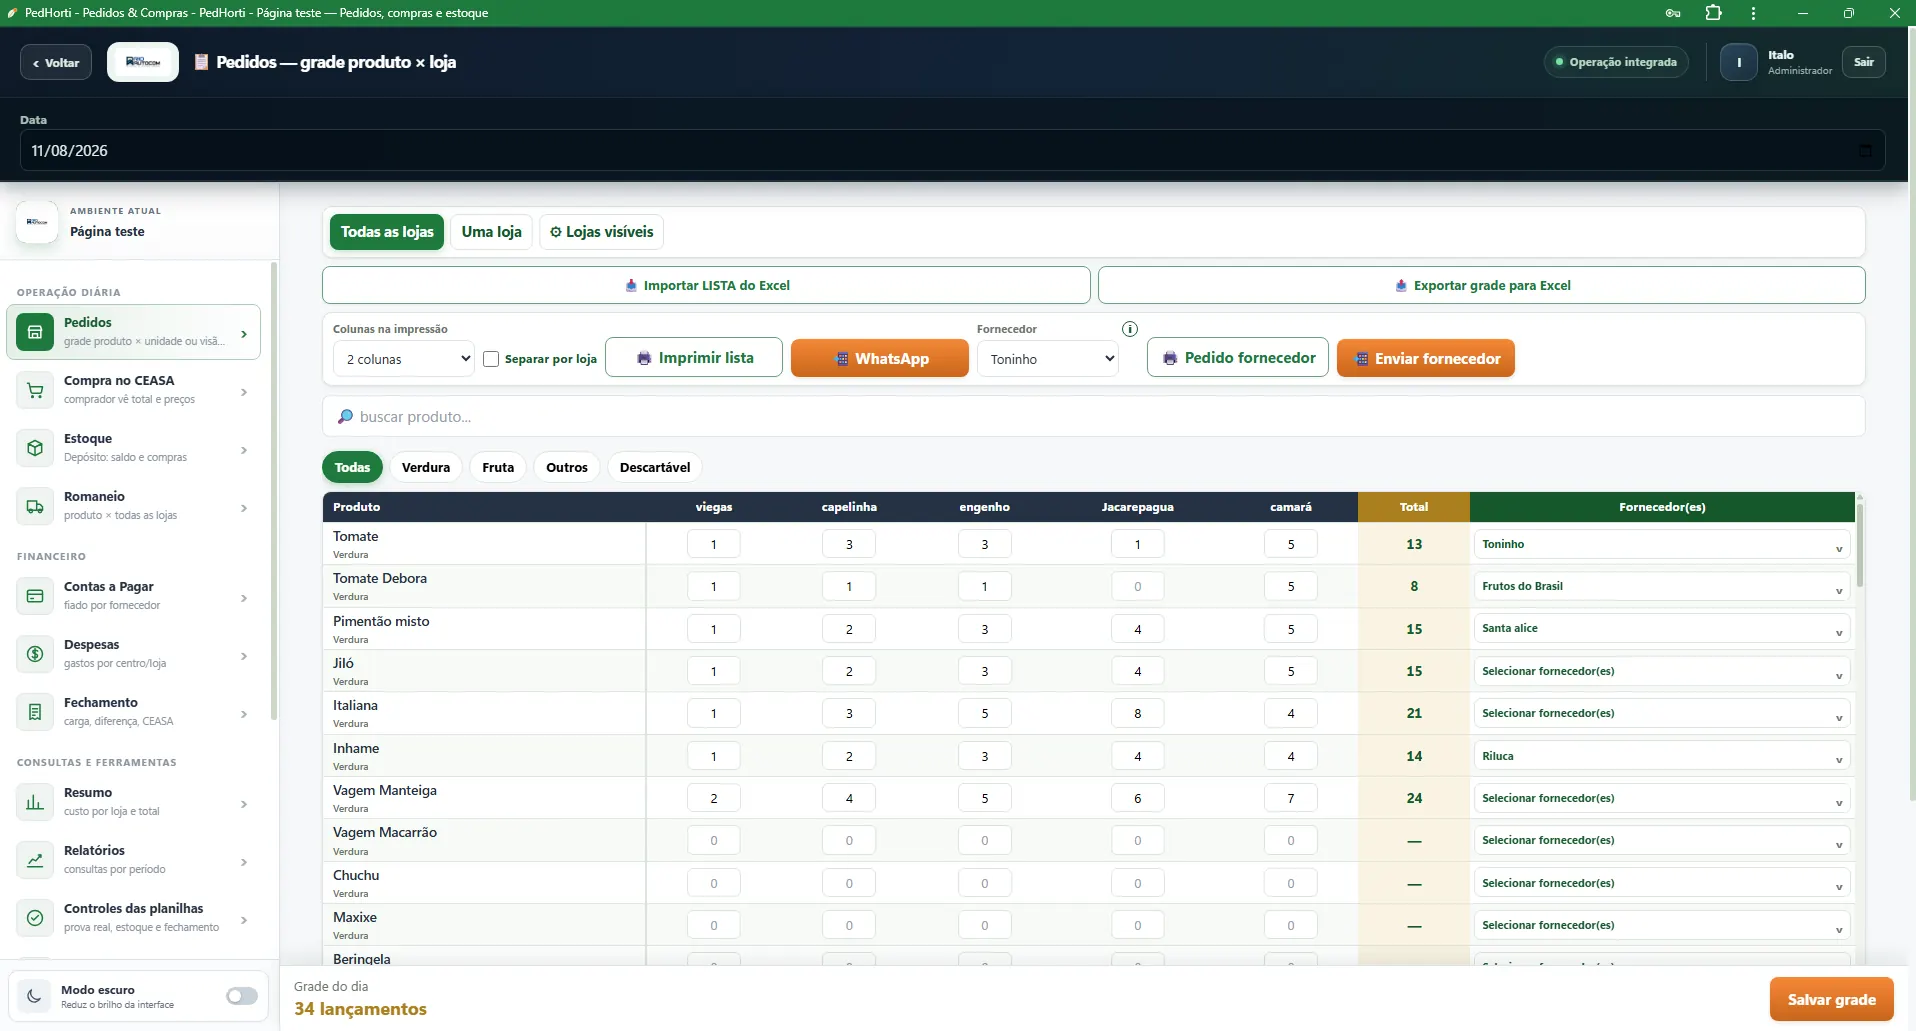1916x1031 pixels.
Task: Open the browser three-dot menu
Action: [1753, 13]
